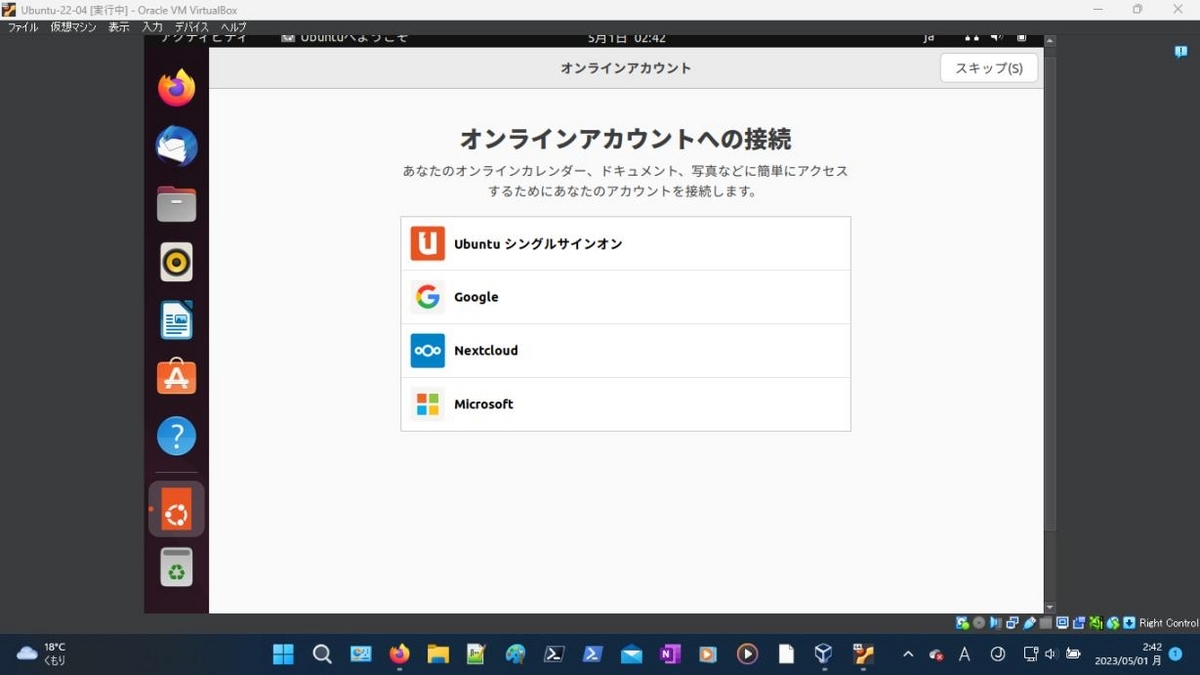Image resolution: width=1200 pixels, height=675 pixels.
Task: Open Ubuntu Software store from the dock
Action: point(177,378)
